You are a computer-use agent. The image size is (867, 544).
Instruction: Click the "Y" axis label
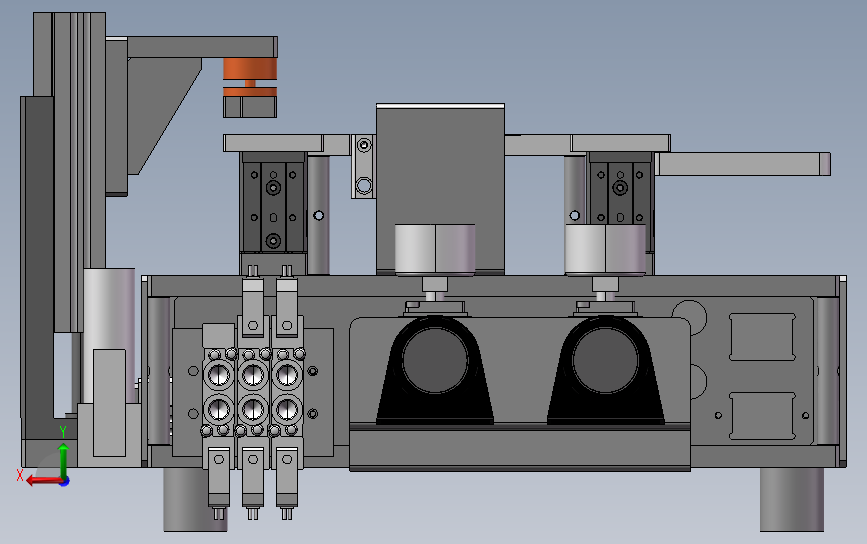point(63,432)
